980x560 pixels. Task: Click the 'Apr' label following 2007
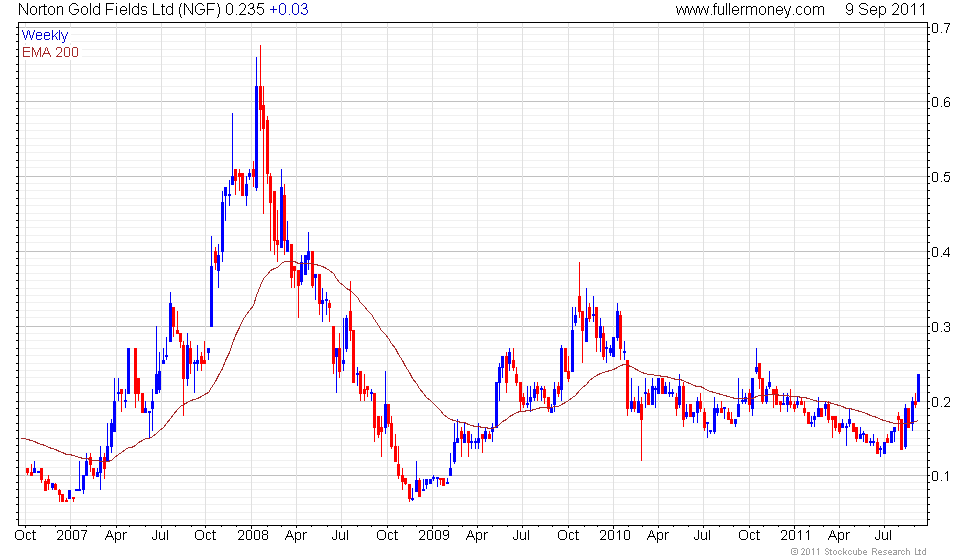tap(116, 535)
